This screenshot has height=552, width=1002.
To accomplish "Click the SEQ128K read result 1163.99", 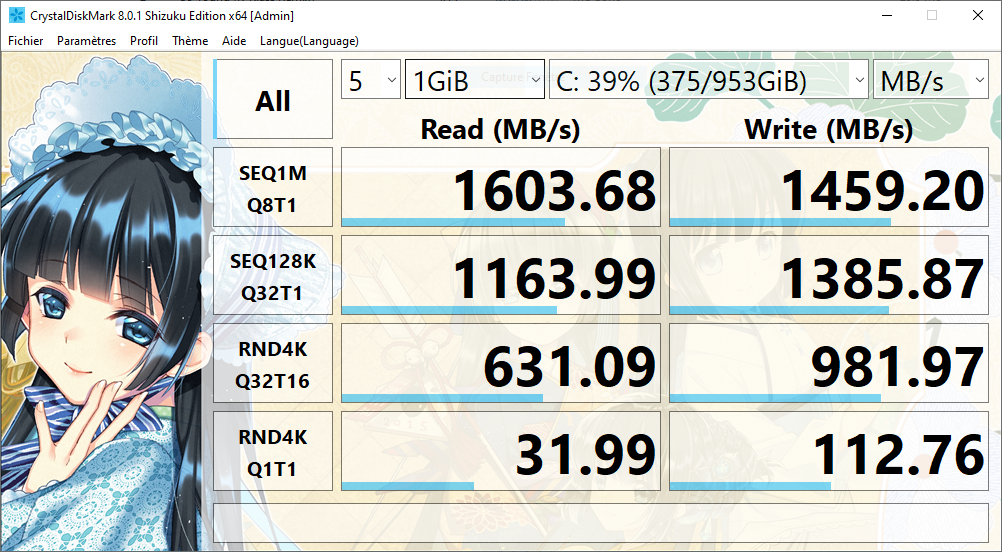I will click(x=501, y=275).
